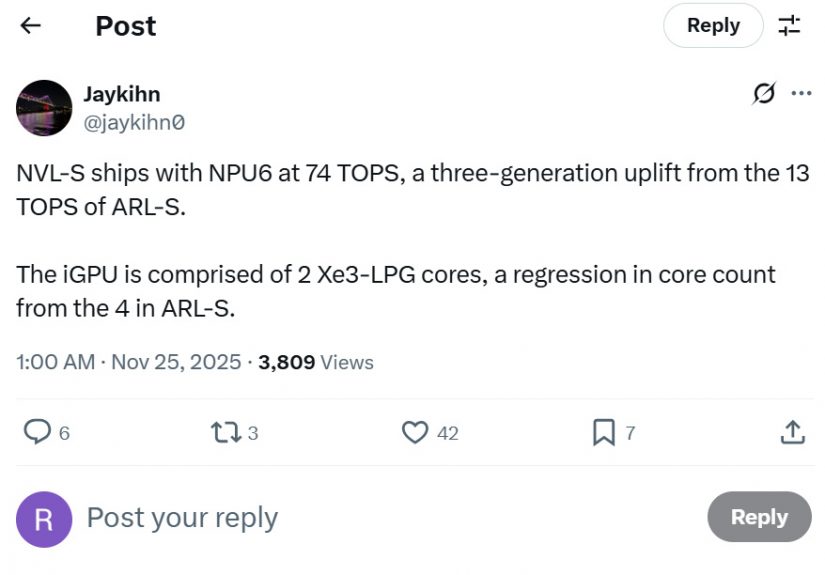The image size is (825, 575).
Task: Visit the @jaykihn0 handle link
Action: 133,122
